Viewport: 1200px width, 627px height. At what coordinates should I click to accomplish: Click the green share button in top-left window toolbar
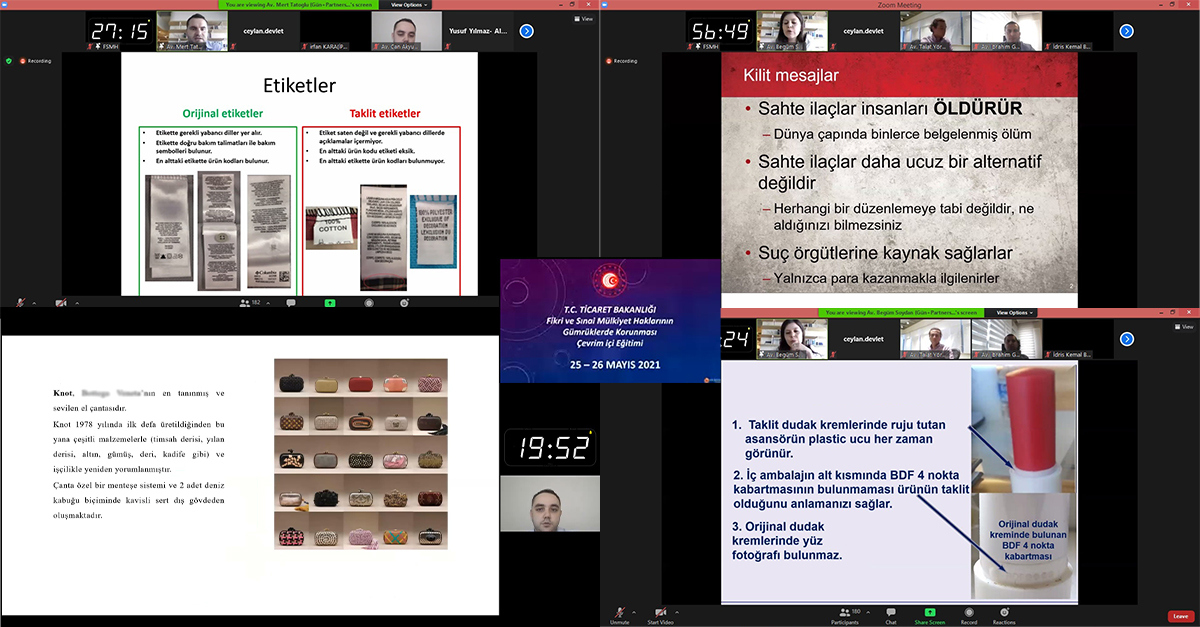[330, 301]
